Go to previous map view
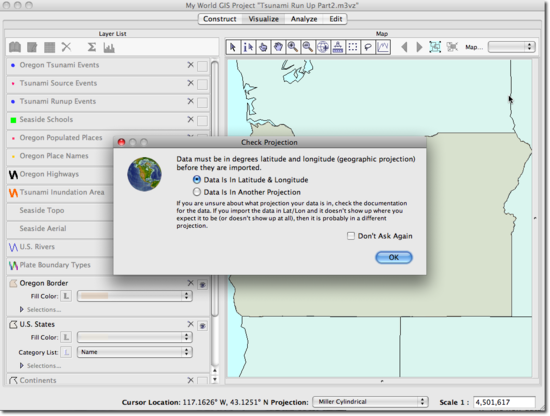The image size is (550, 416). [x=404, y=47]
